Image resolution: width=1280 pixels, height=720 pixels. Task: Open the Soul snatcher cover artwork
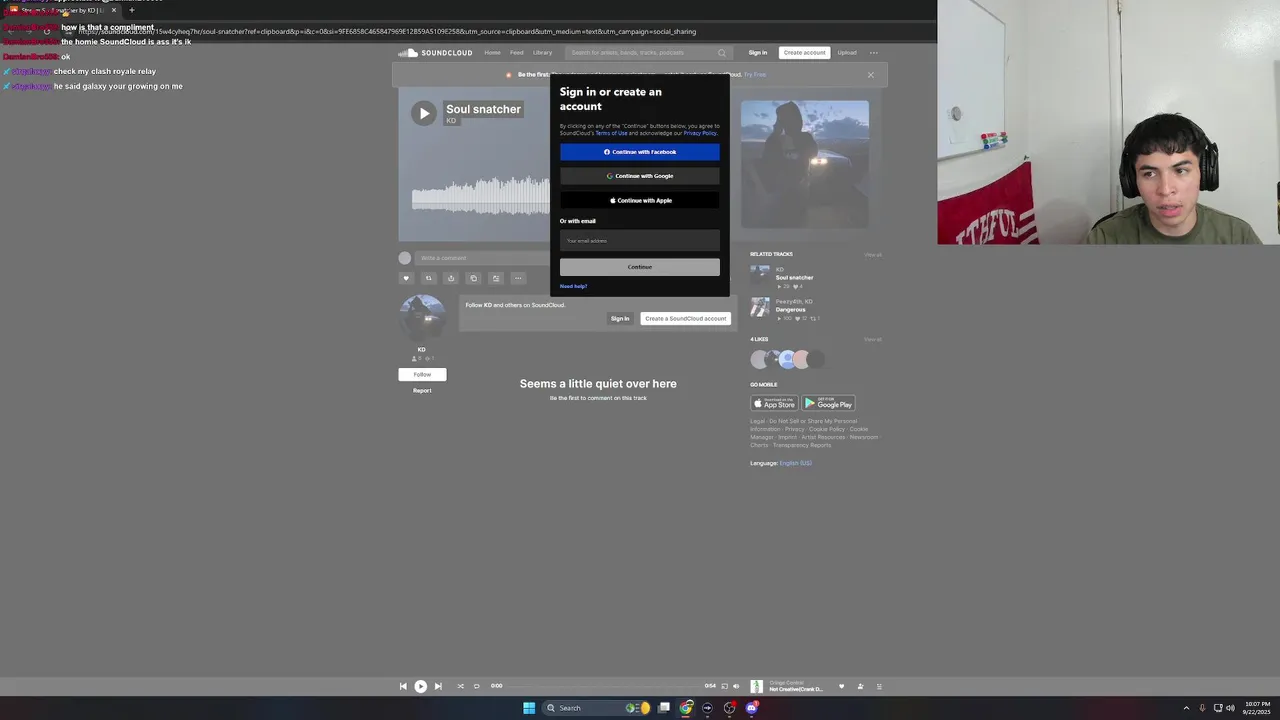pyautogui.click(x=804, y=164)
